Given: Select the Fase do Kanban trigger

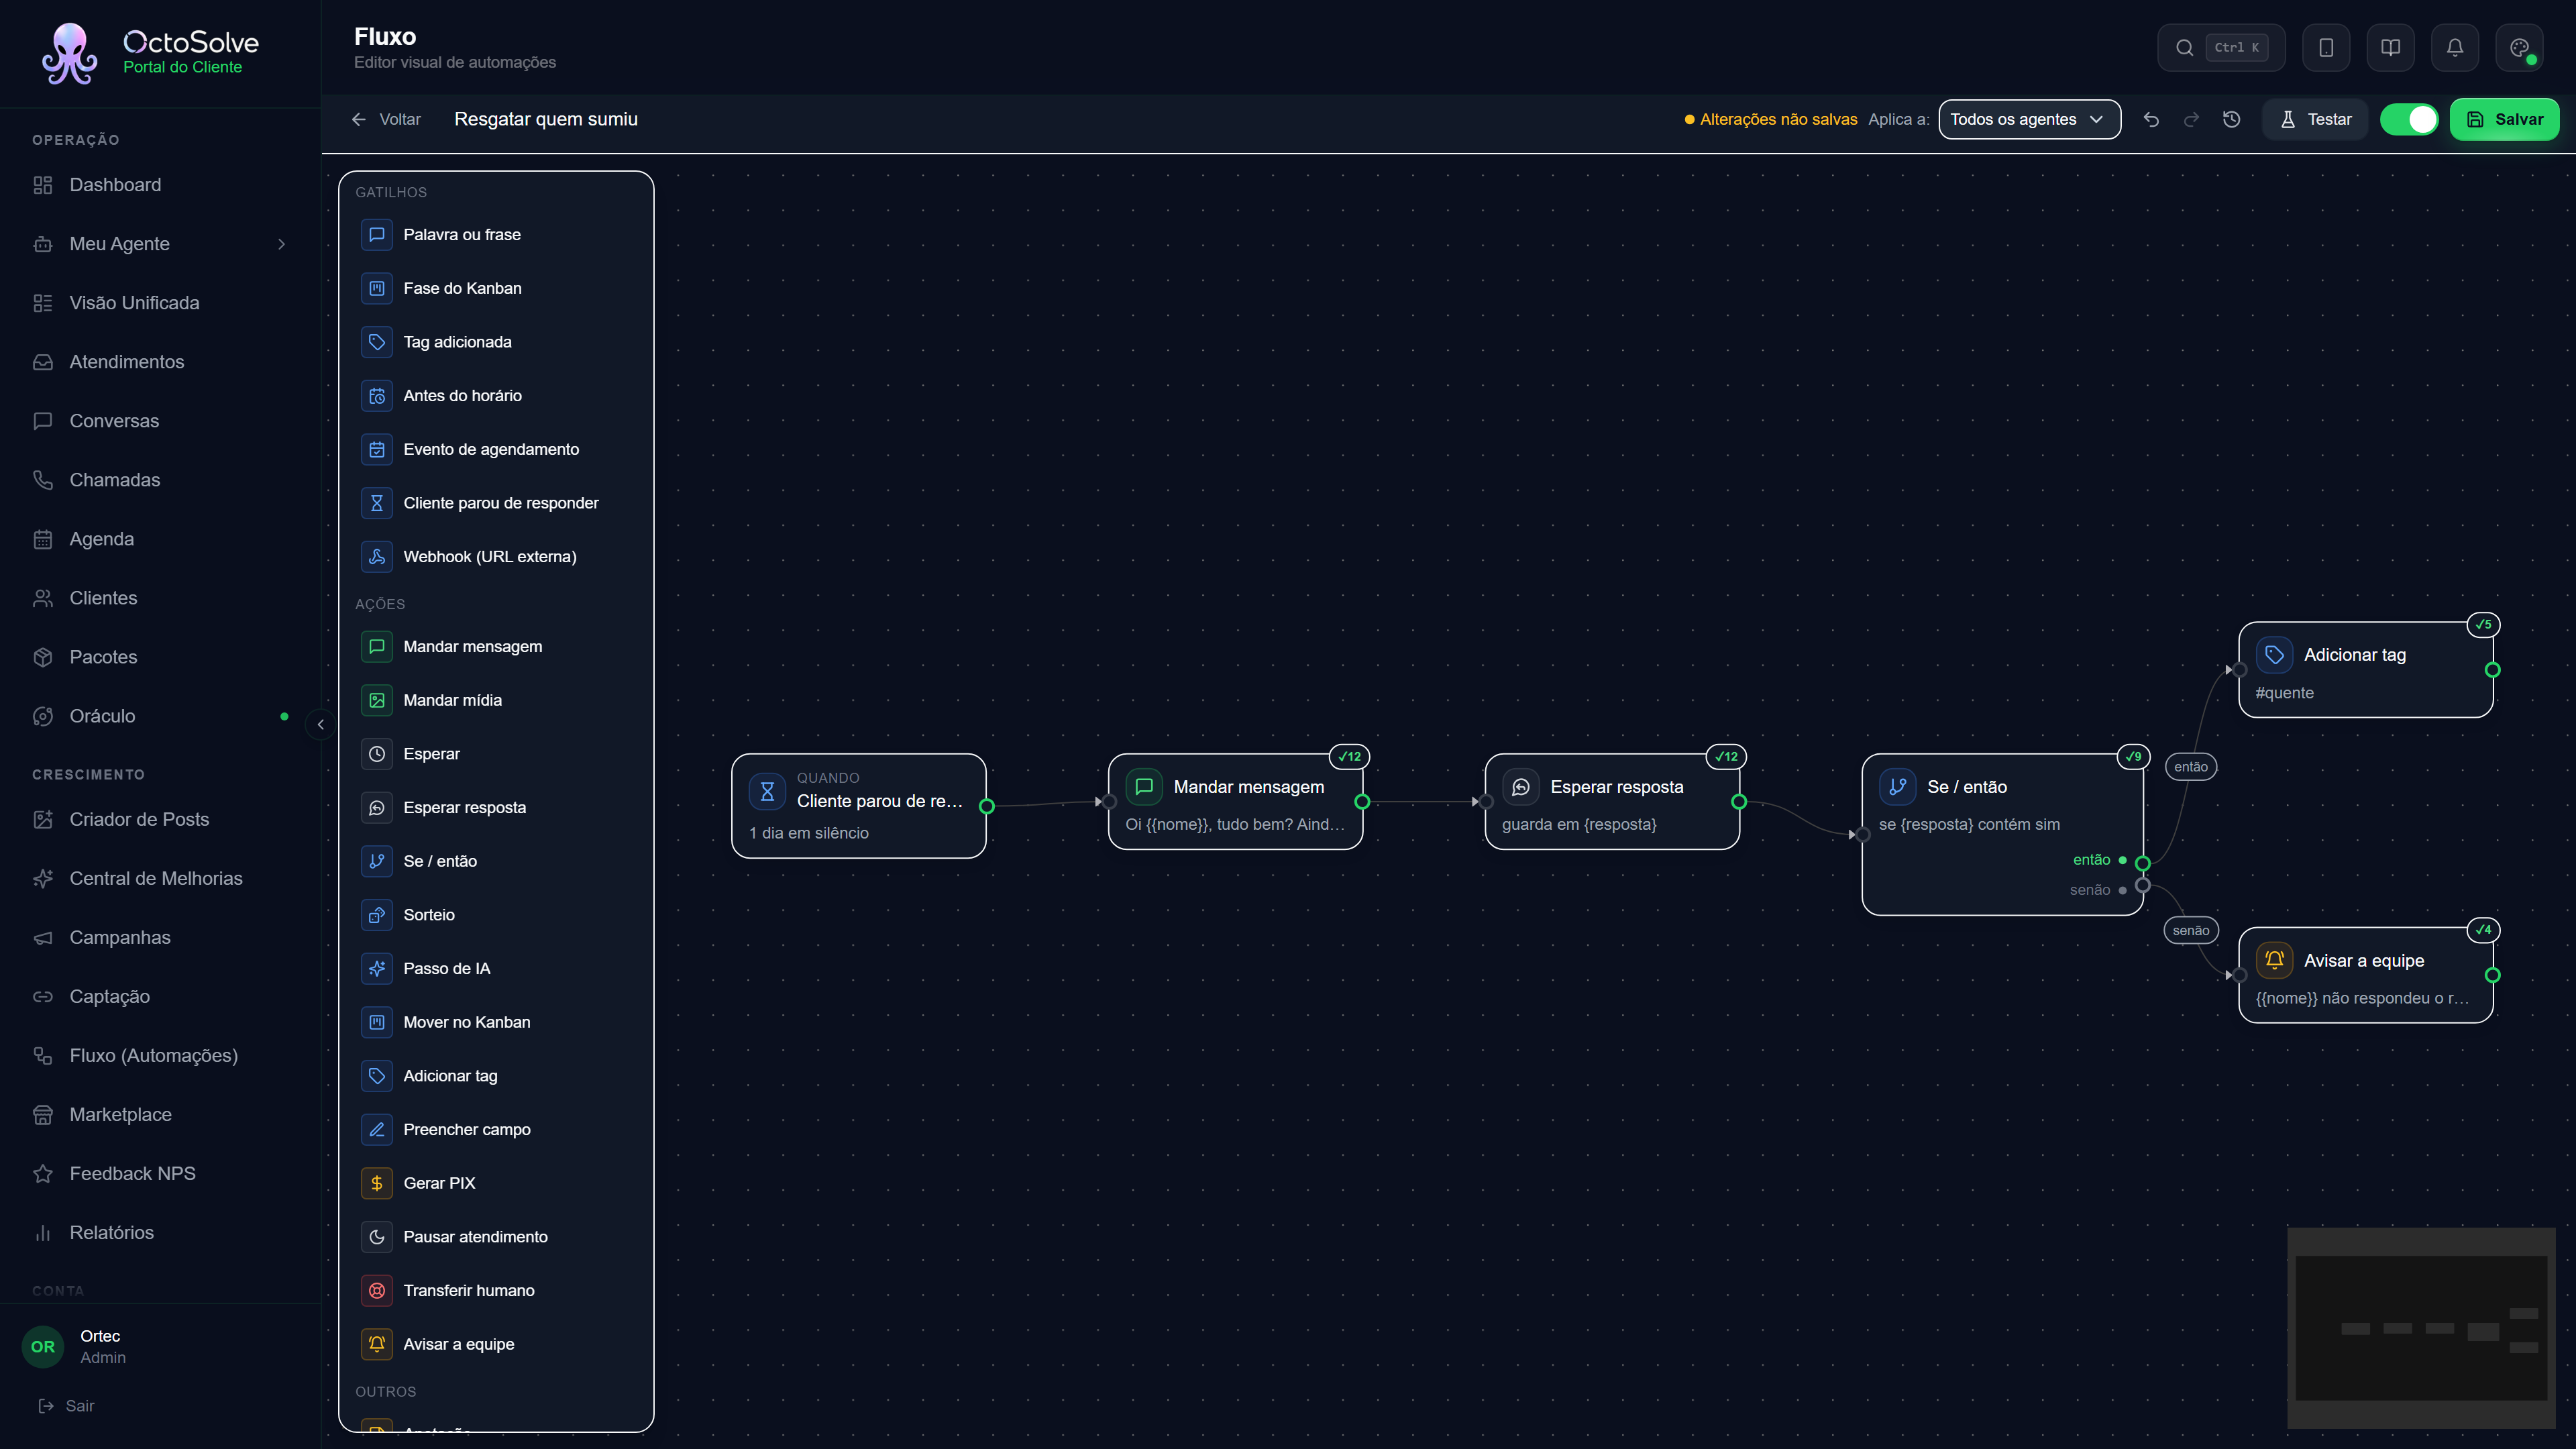Looking at the screenshot, I should [496, 288].
